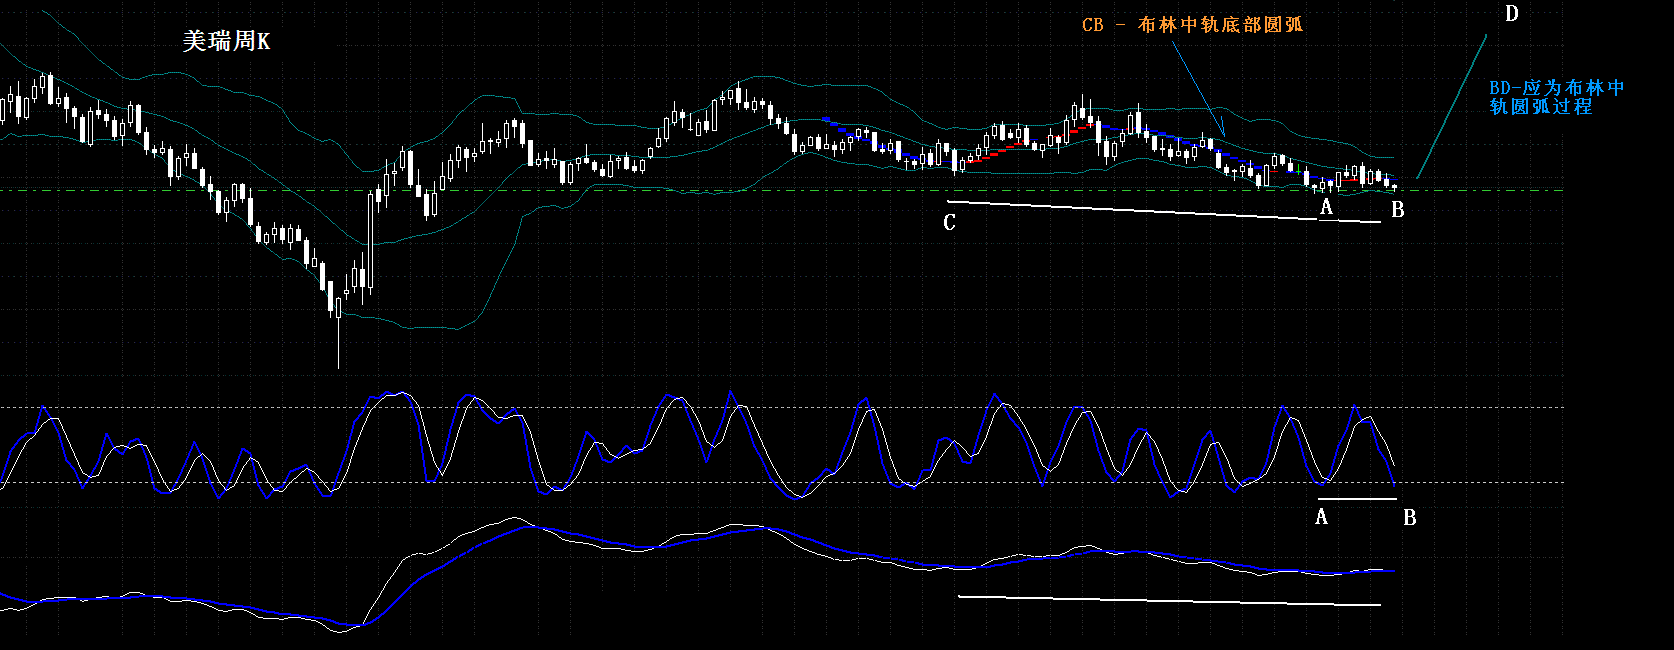Click label D at top right

[x=1512, y=14]
